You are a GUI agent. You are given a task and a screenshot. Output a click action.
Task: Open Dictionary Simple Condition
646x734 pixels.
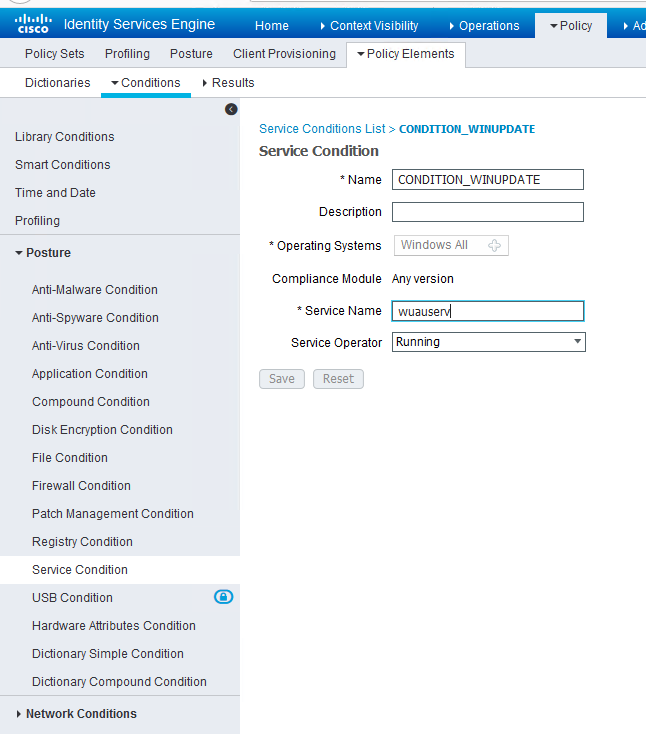click(108, 654)
